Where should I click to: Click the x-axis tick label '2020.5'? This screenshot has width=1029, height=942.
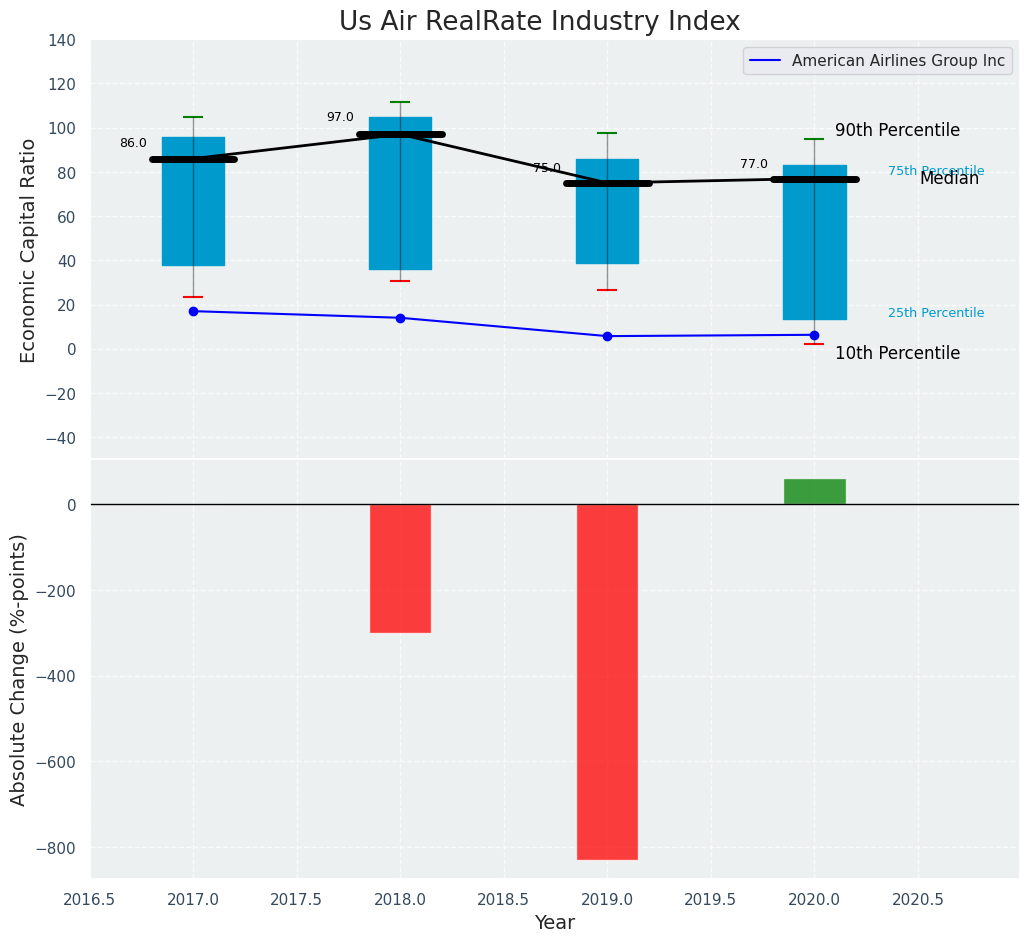pyautogui.click(x=917, y=899)
